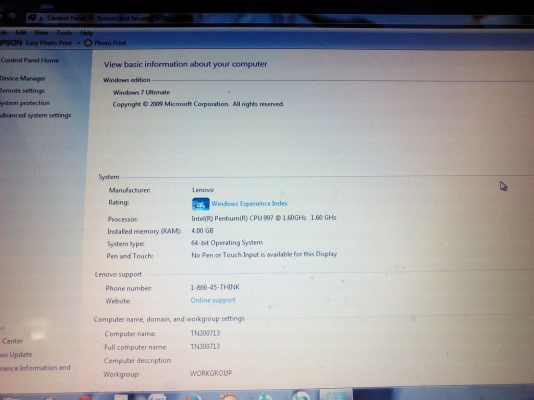Click the phone number 1-866-45-THINK

pos(215,287)
